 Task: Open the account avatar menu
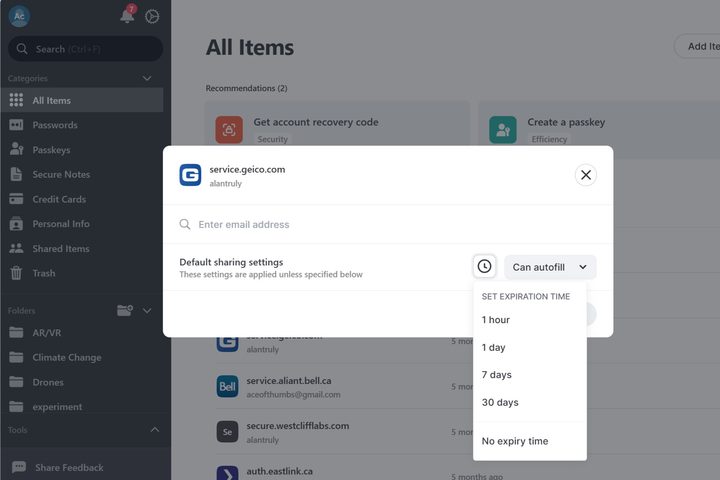[19, 16]
